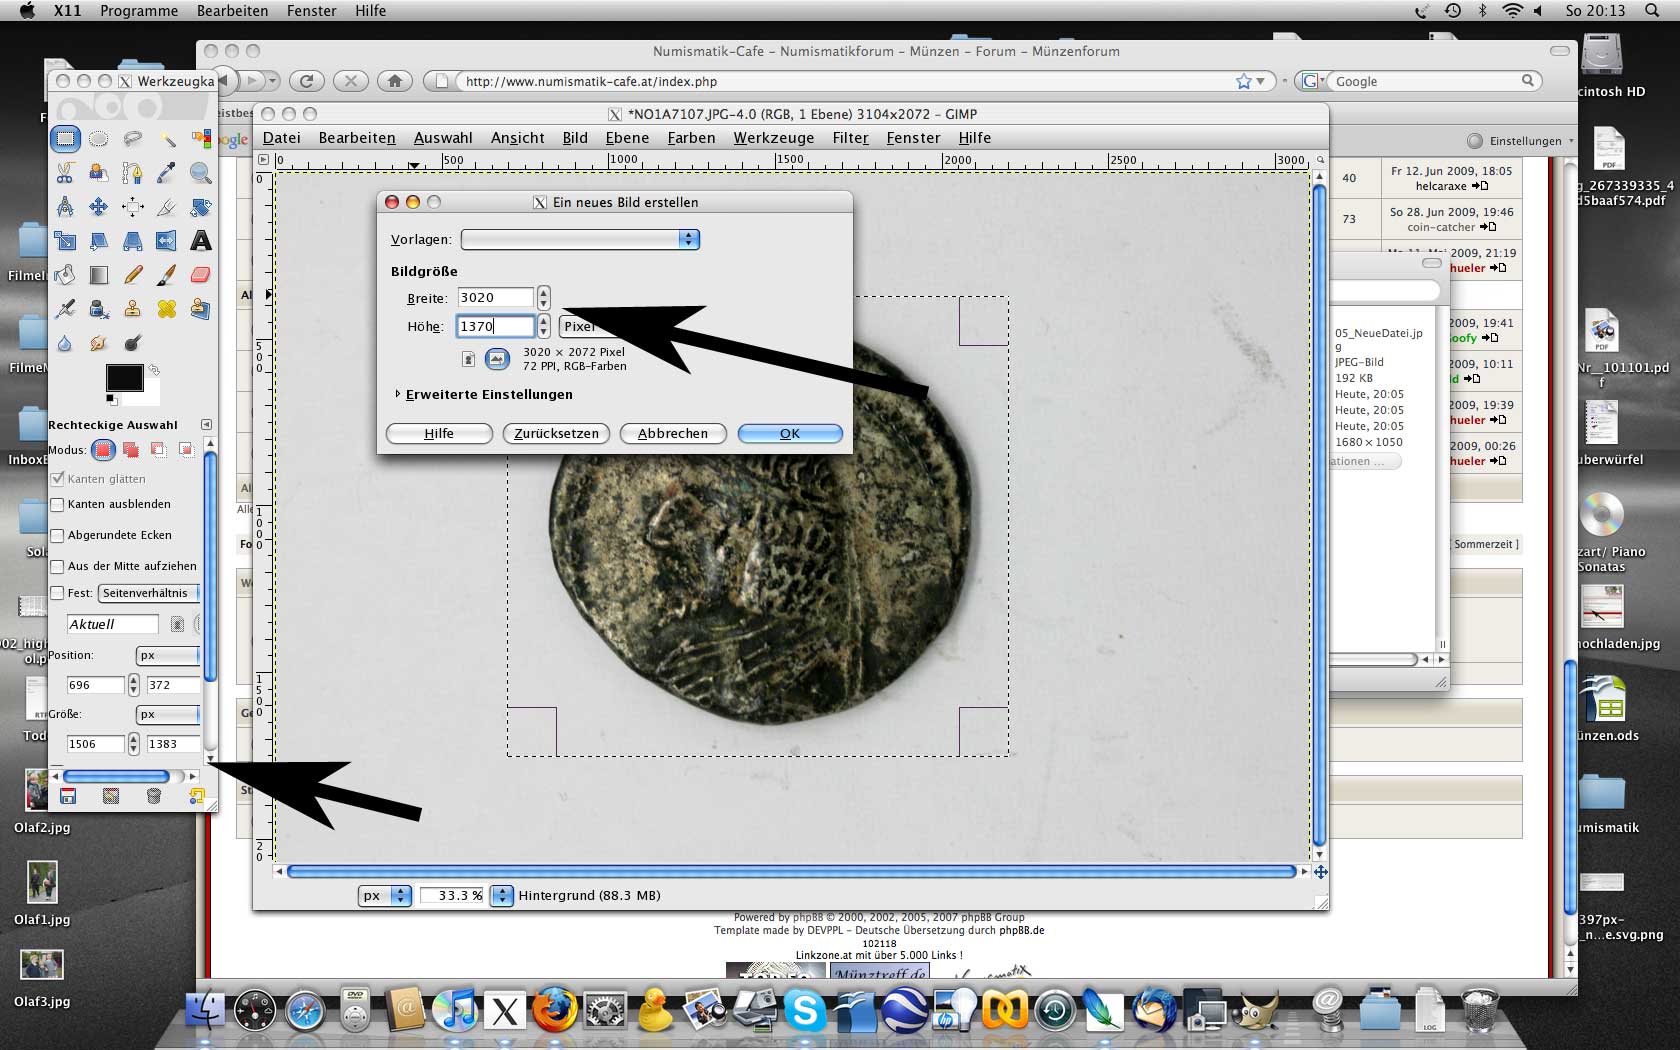This screenshot has width=1680, height=1050.
Task: Activate the Bucket Fill tool
Action: pos(65,275)
